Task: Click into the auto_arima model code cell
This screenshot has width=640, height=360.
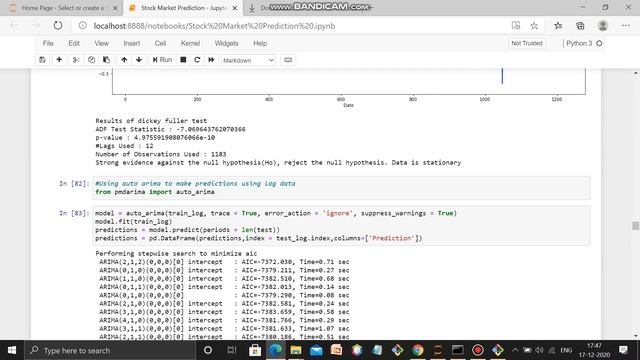Action: tap(341, 226)
